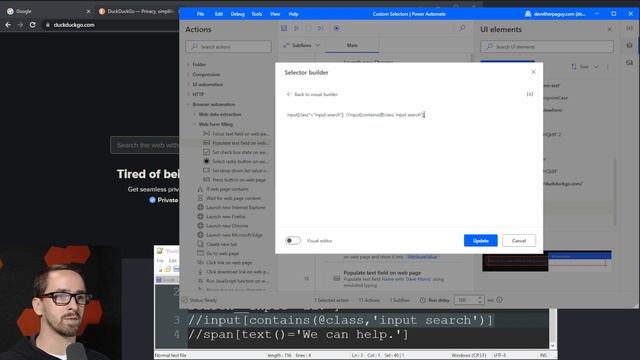Click the Launch new Chrome icon
The width and height of the screenshot is (640, 360).
pyautogui.click(x=200, y=226)
